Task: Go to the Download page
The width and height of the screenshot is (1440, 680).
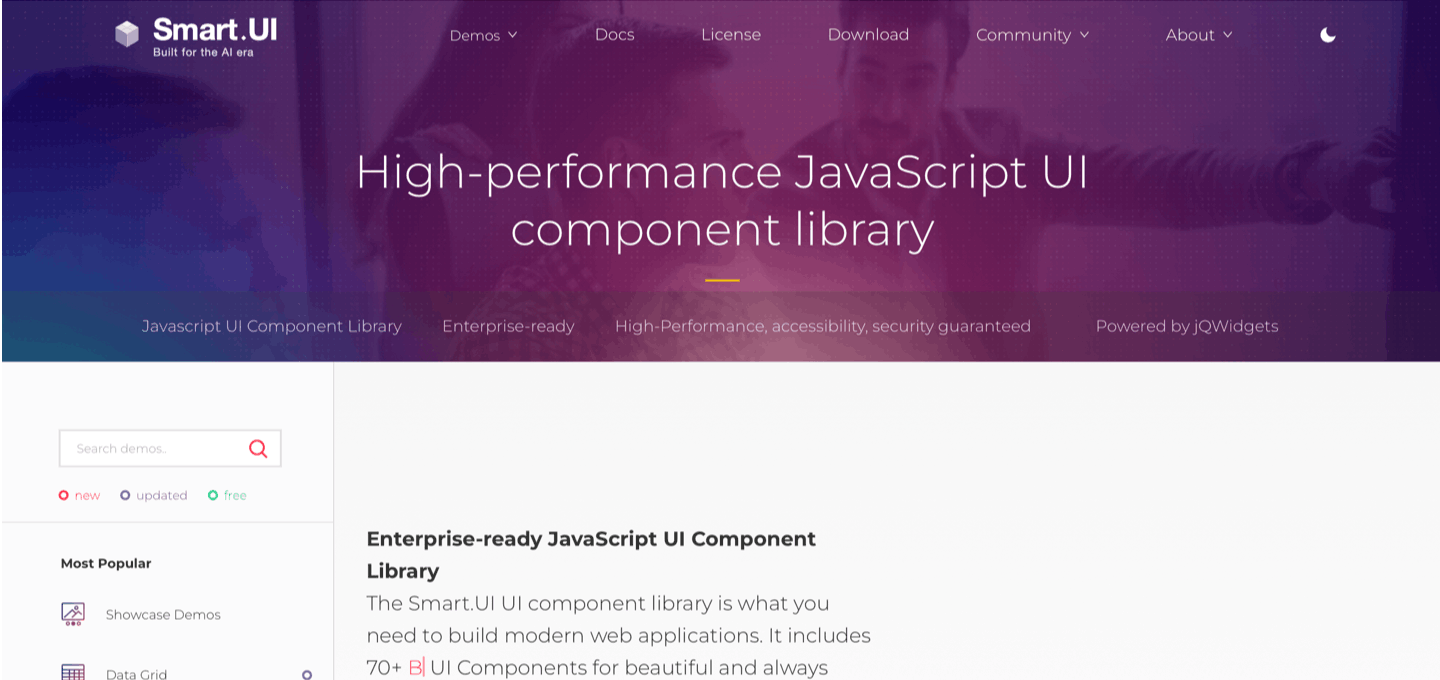Action: point(868,34)
